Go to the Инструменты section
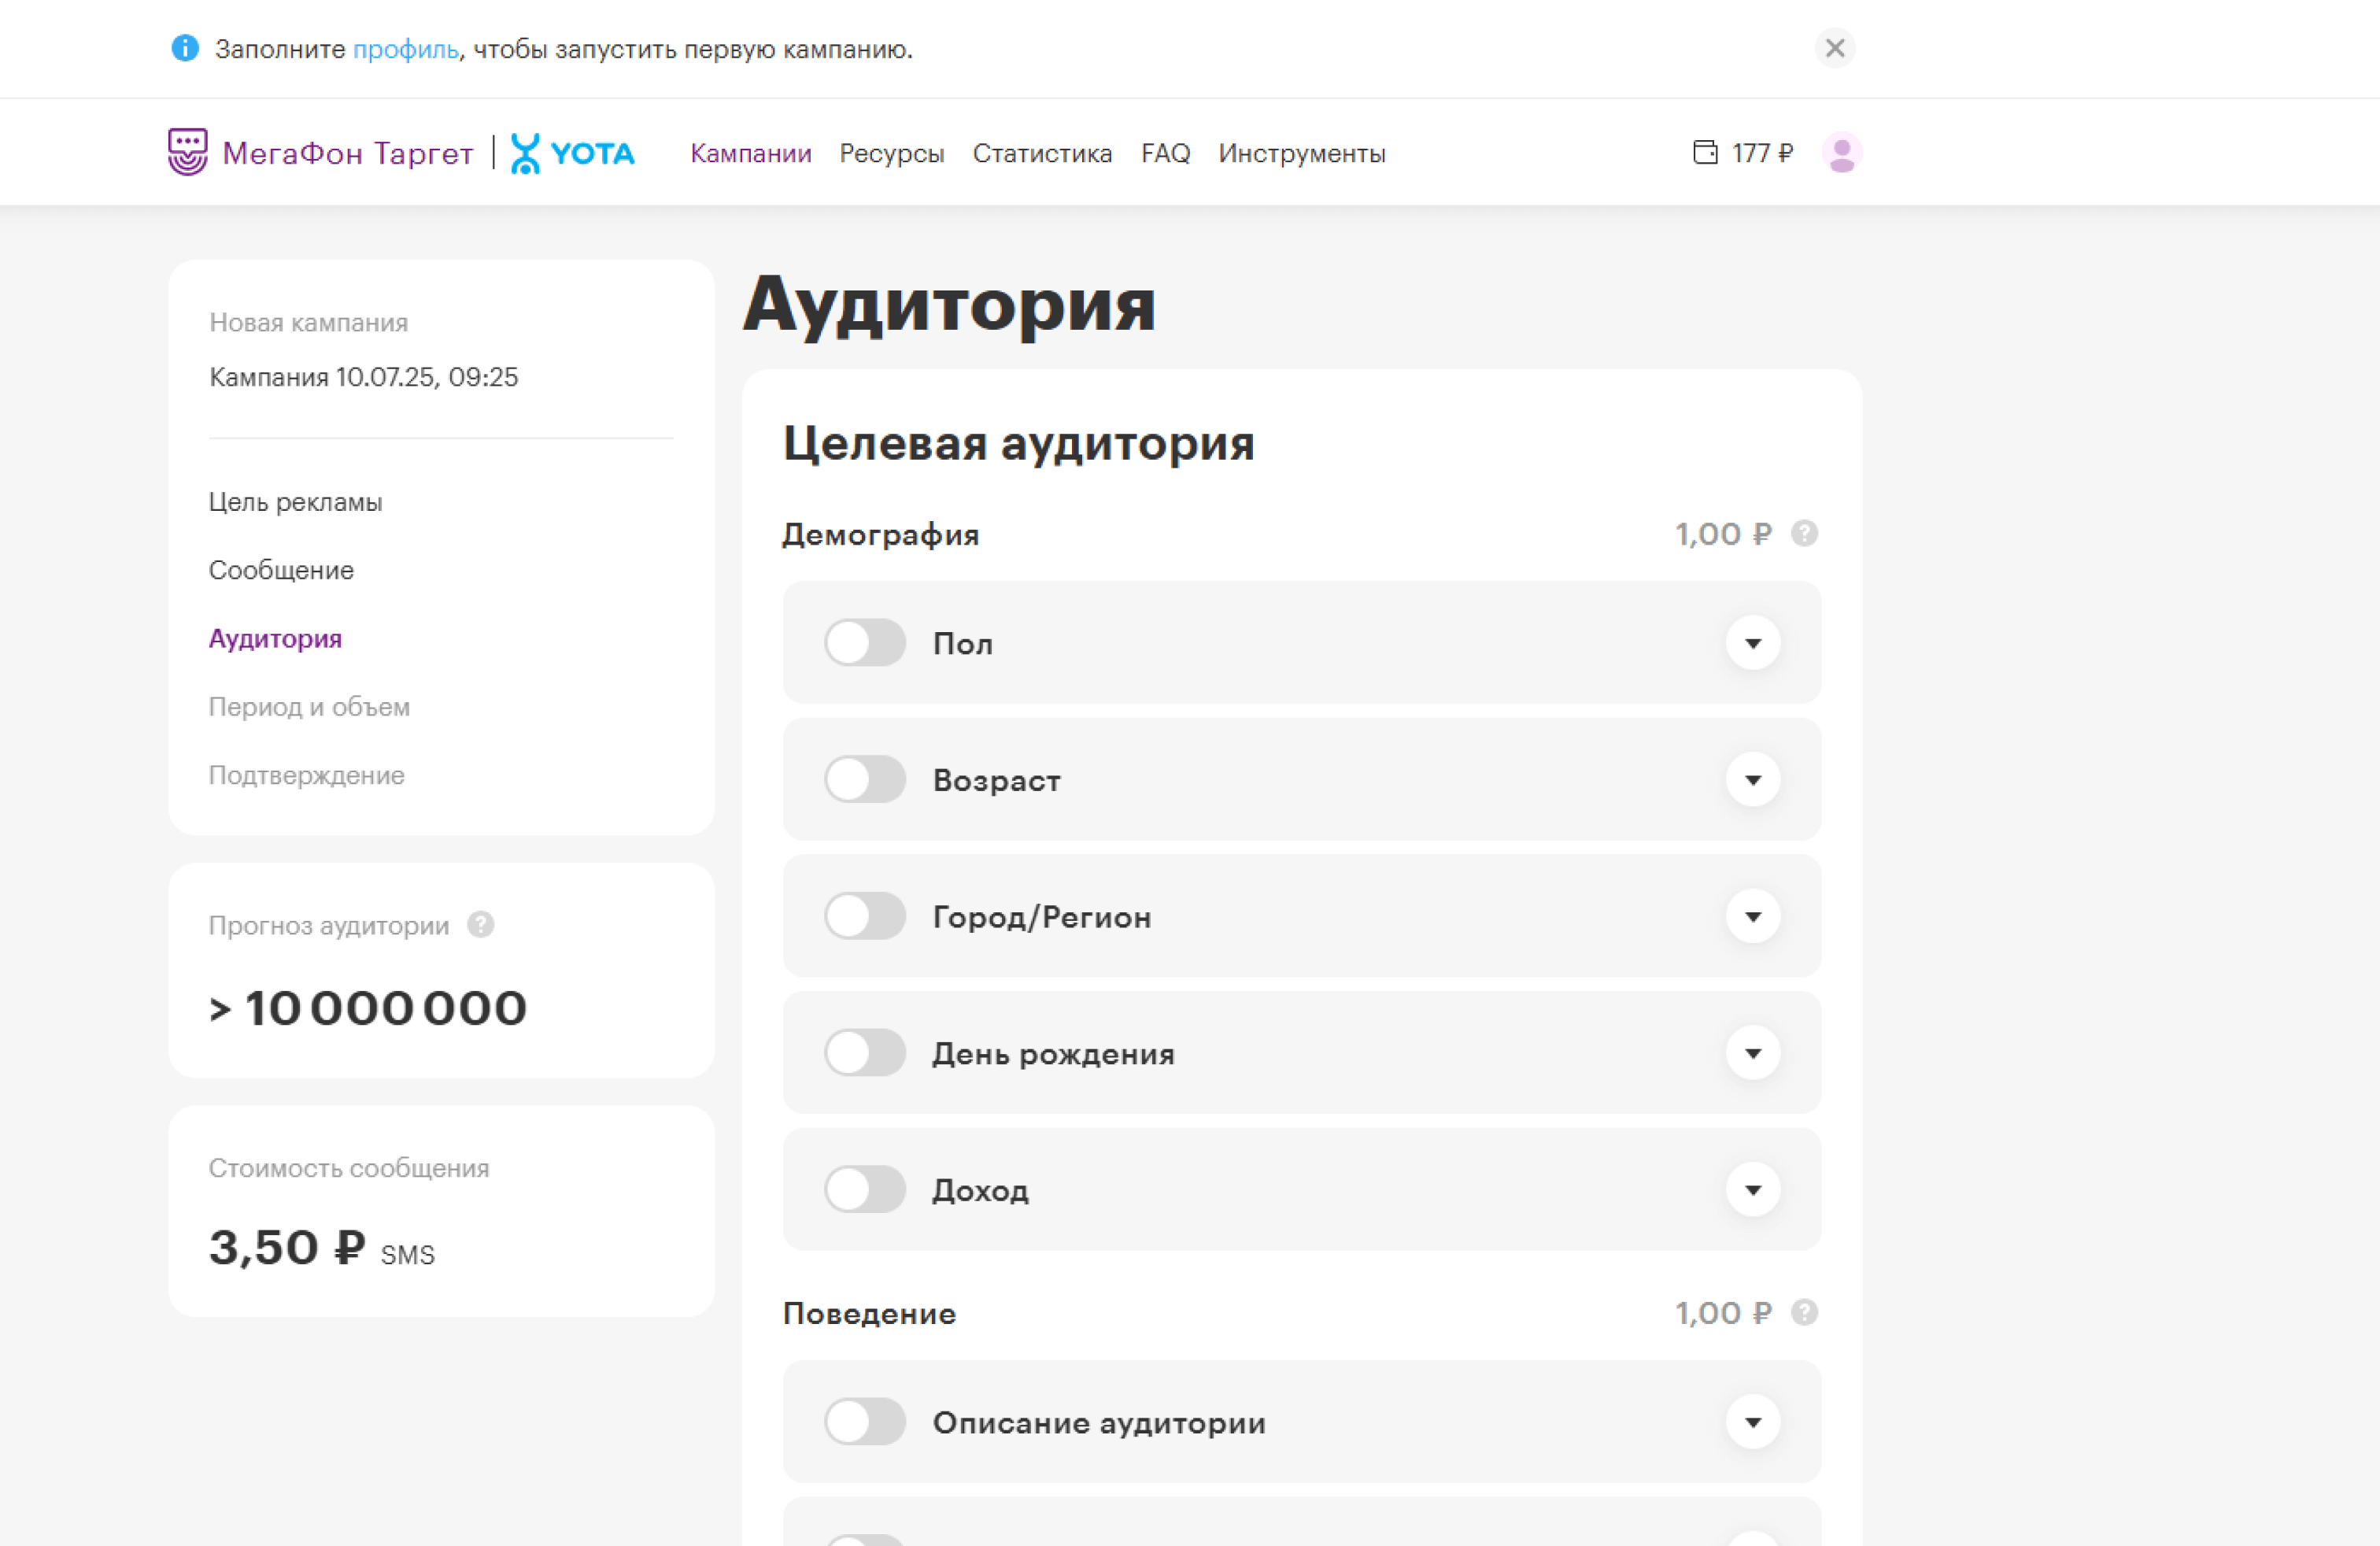The width and height of the screenshot is (2380, 1546). [1301, 153]
